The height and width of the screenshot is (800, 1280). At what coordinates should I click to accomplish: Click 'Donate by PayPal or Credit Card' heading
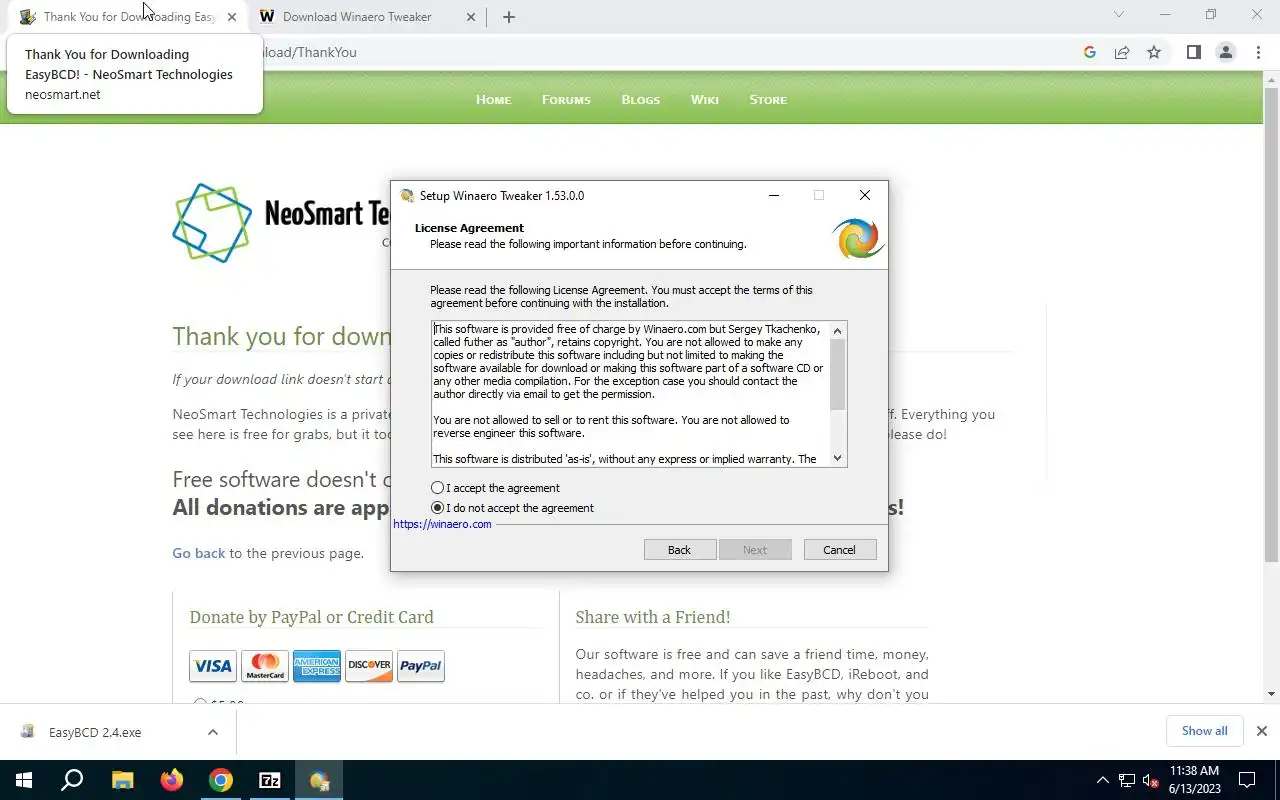312,617
